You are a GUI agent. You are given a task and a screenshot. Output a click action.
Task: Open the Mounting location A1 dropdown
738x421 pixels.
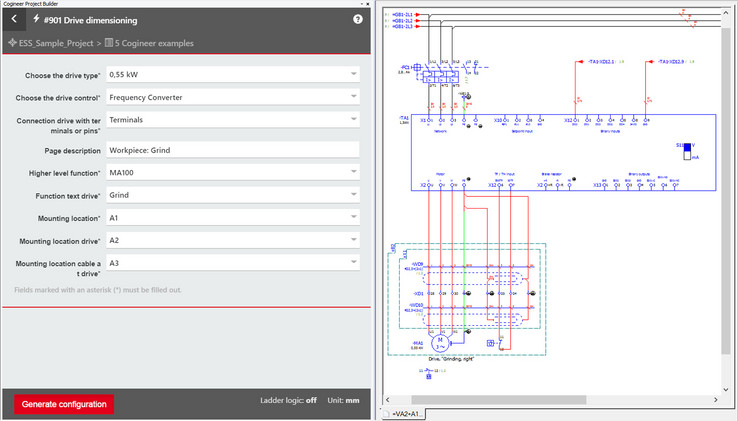click(x=354, y=217)
